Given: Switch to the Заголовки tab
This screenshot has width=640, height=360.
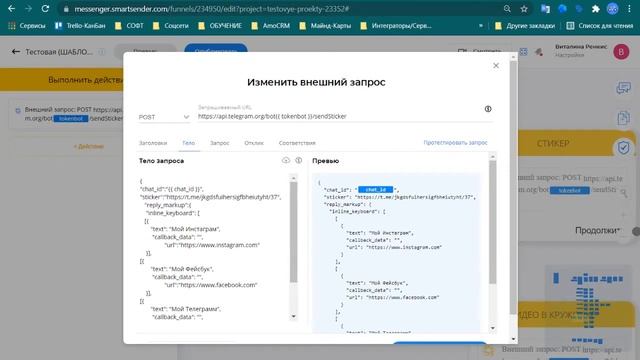Looking at the screenshot, I should pyautogui.click(x=153, y=143).
